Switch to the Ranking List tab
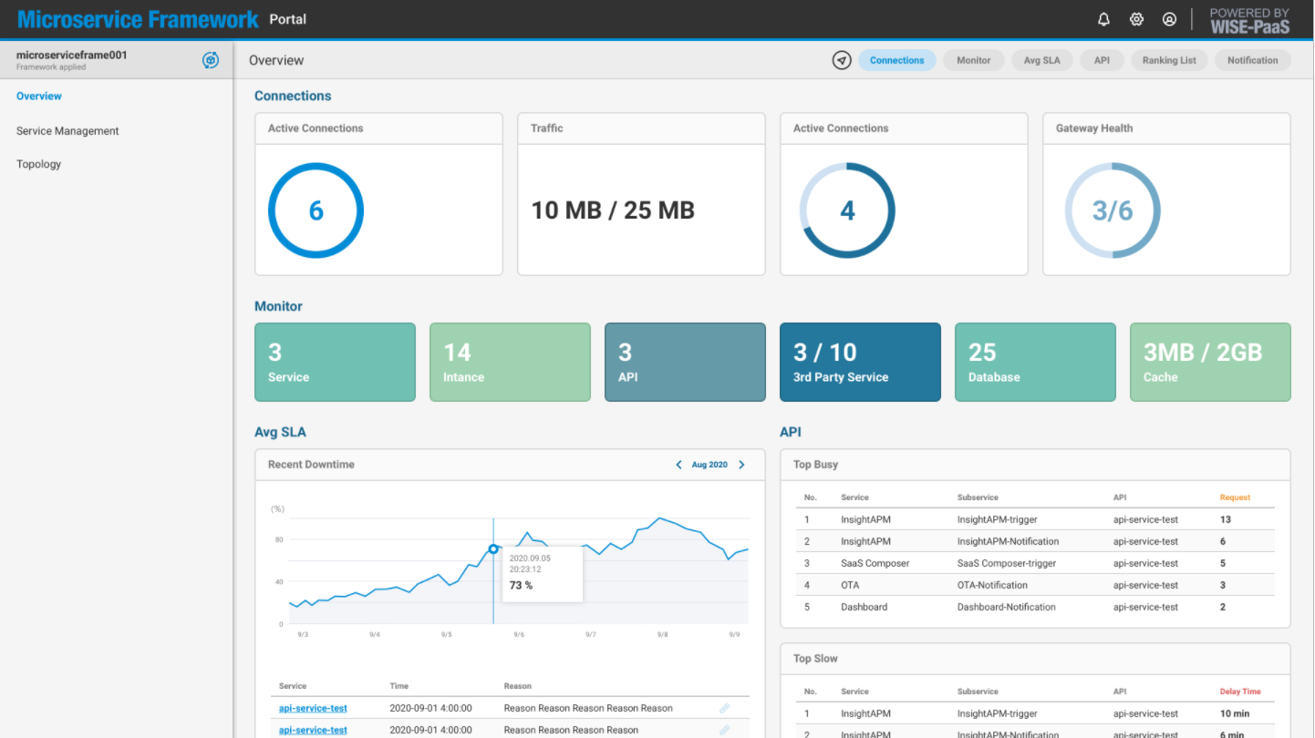 pos(1169,60)
